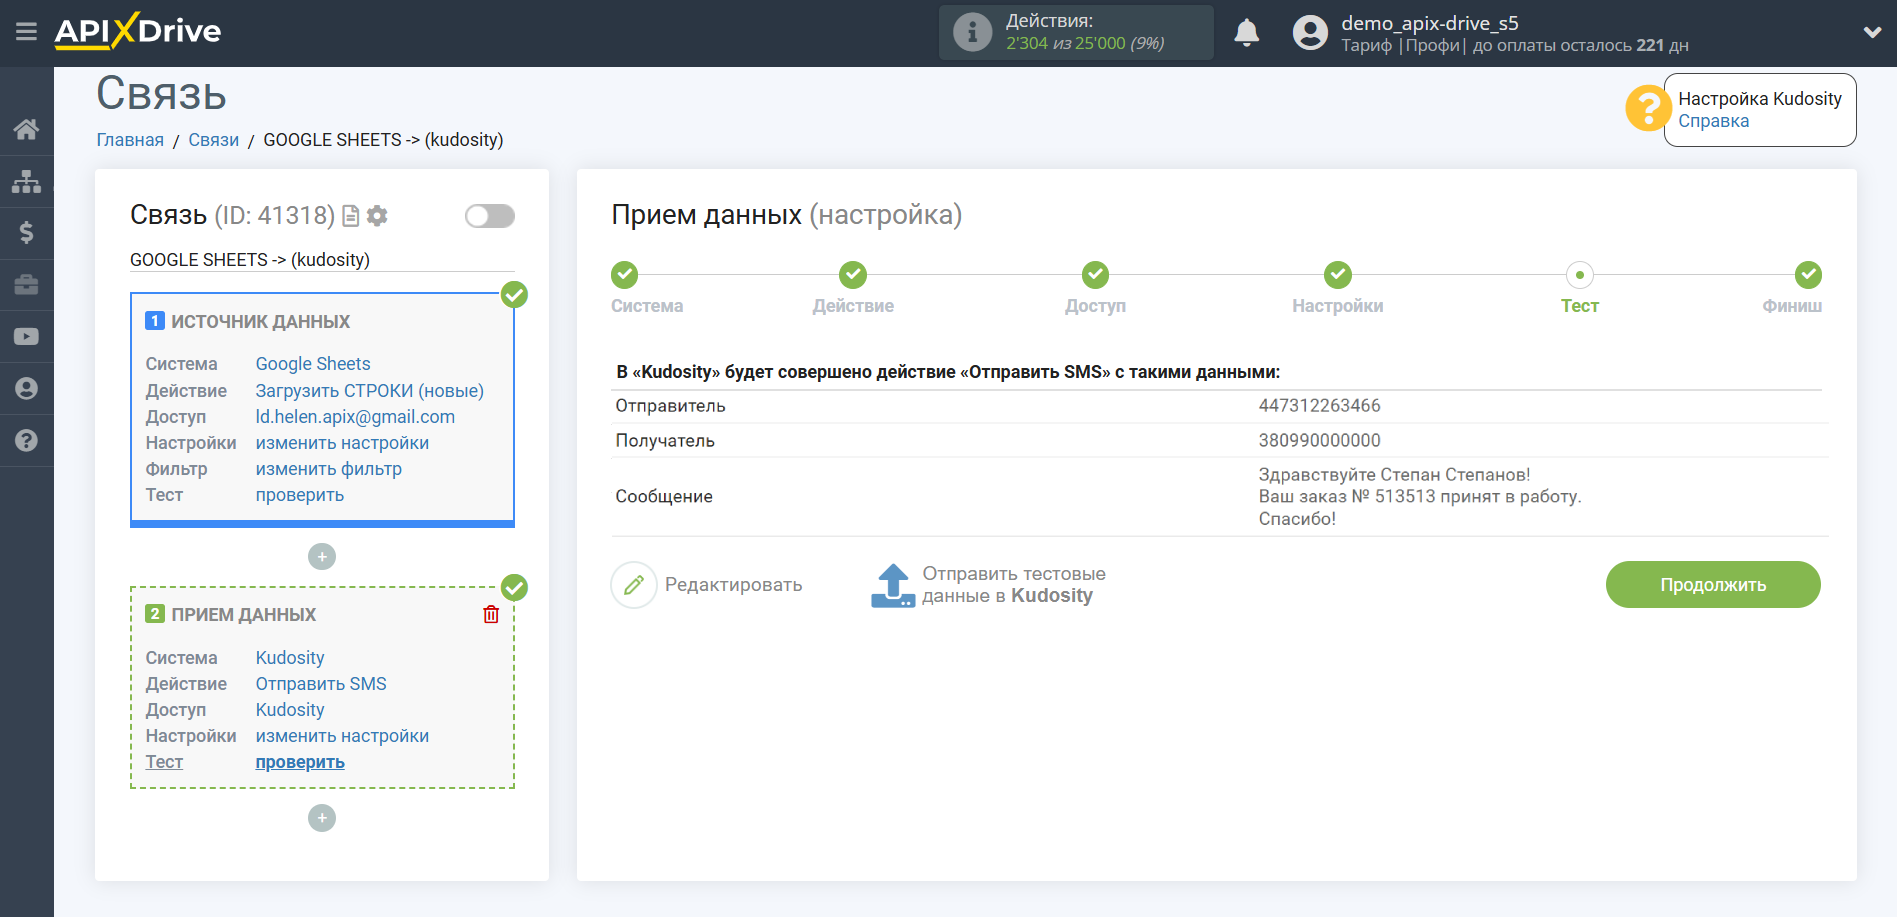
Task: Click изменить фильтр link
Action: 329,469
